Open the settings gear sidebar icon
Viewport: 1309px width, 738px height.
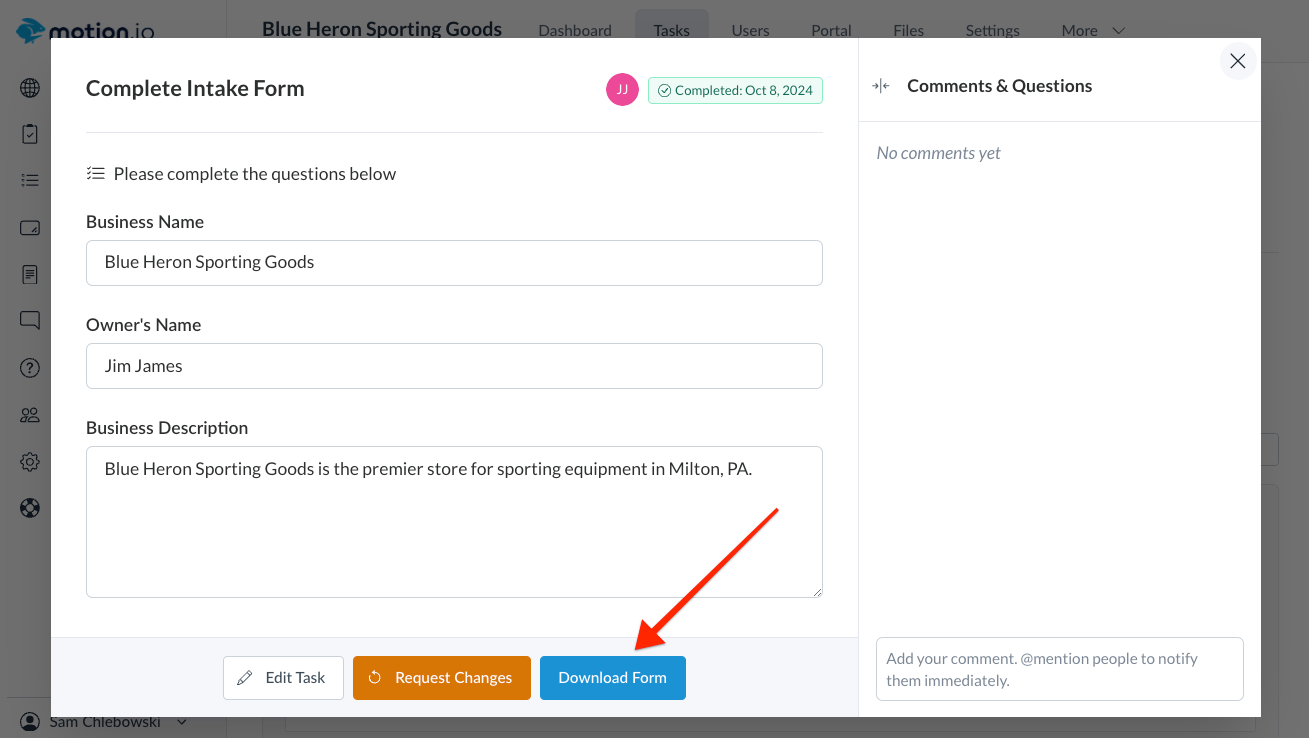pyautogui.click(x=30, y=462)
